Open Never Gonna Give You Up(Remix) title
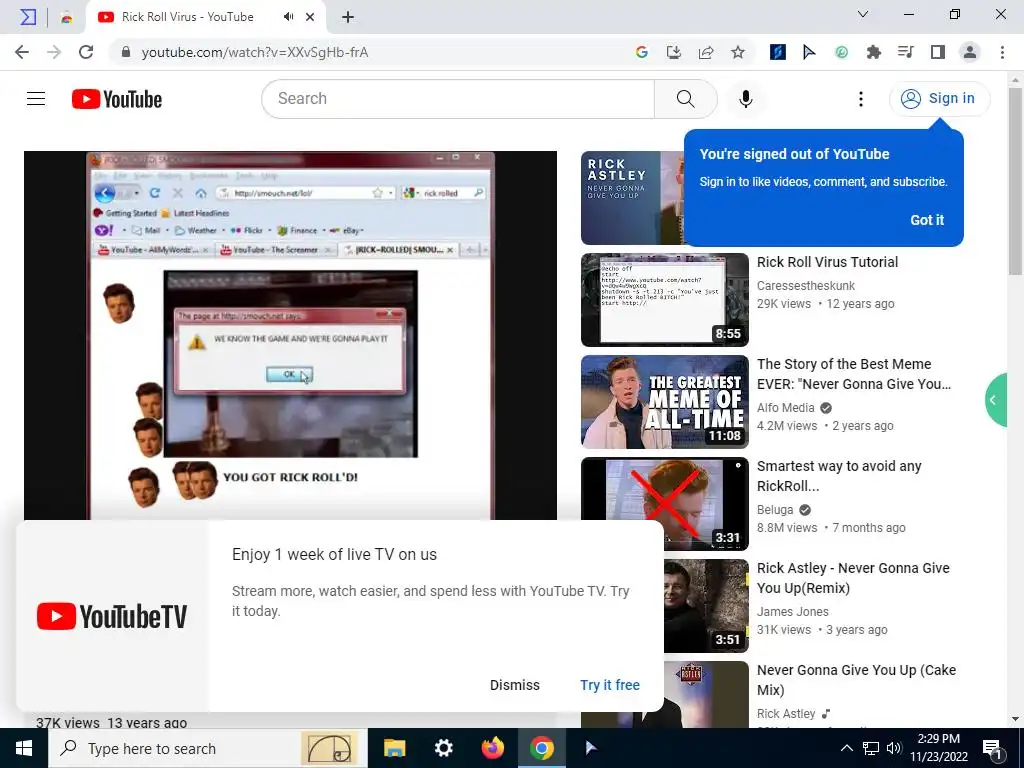Viewport: 1024px width, 768px height. [853, 578]
